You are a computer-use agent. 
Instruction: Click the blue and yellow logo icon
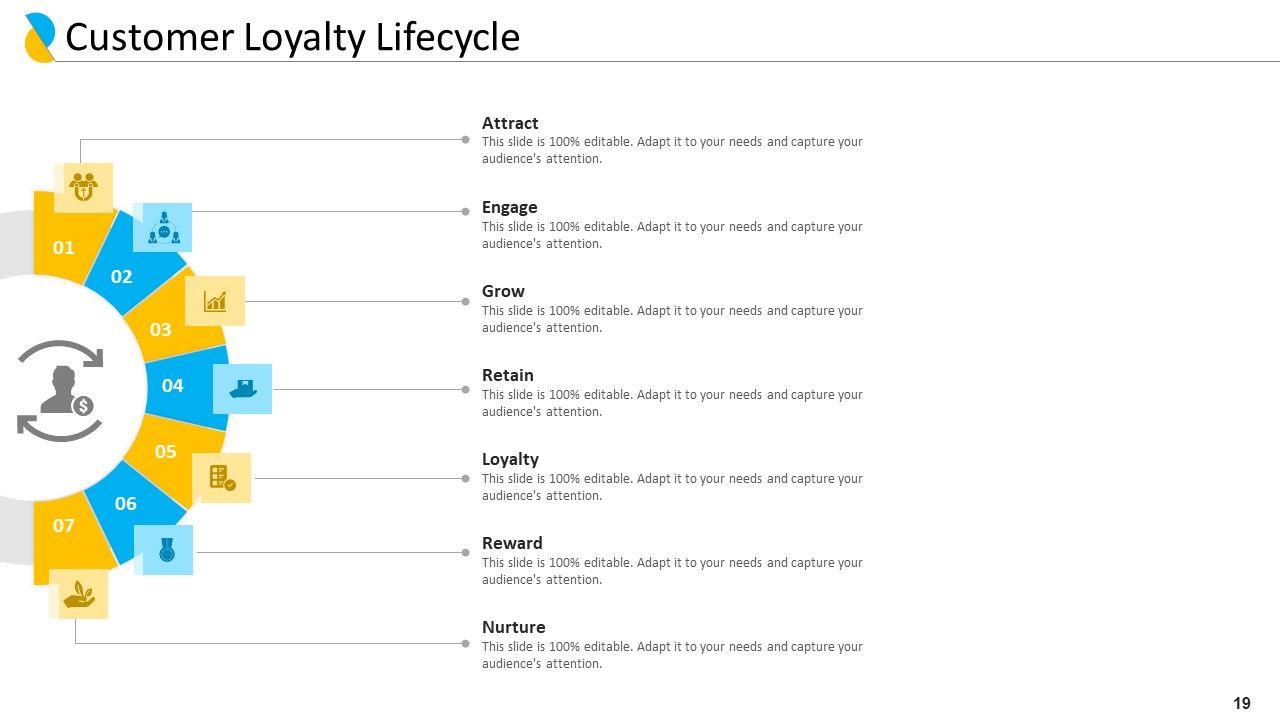point(39,38)
